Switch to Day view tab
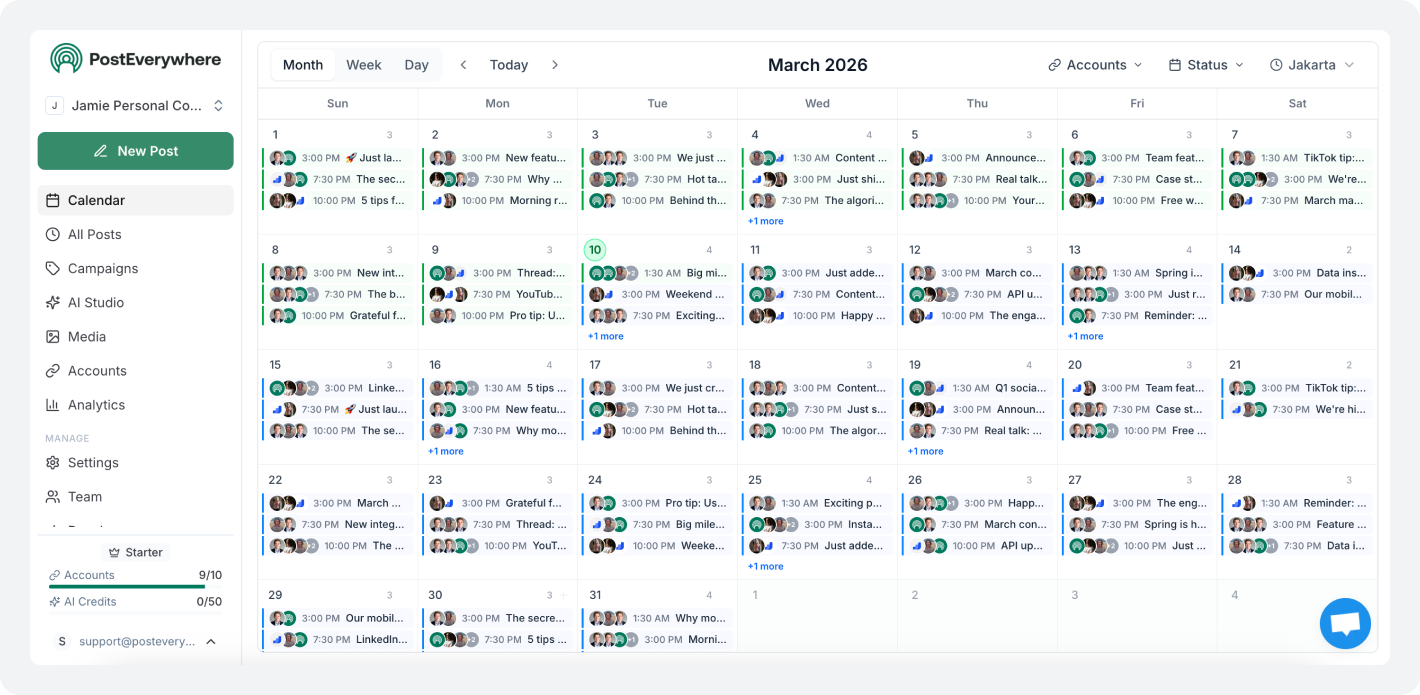Viewport: 1420px width, 695px height. [416, 65]
